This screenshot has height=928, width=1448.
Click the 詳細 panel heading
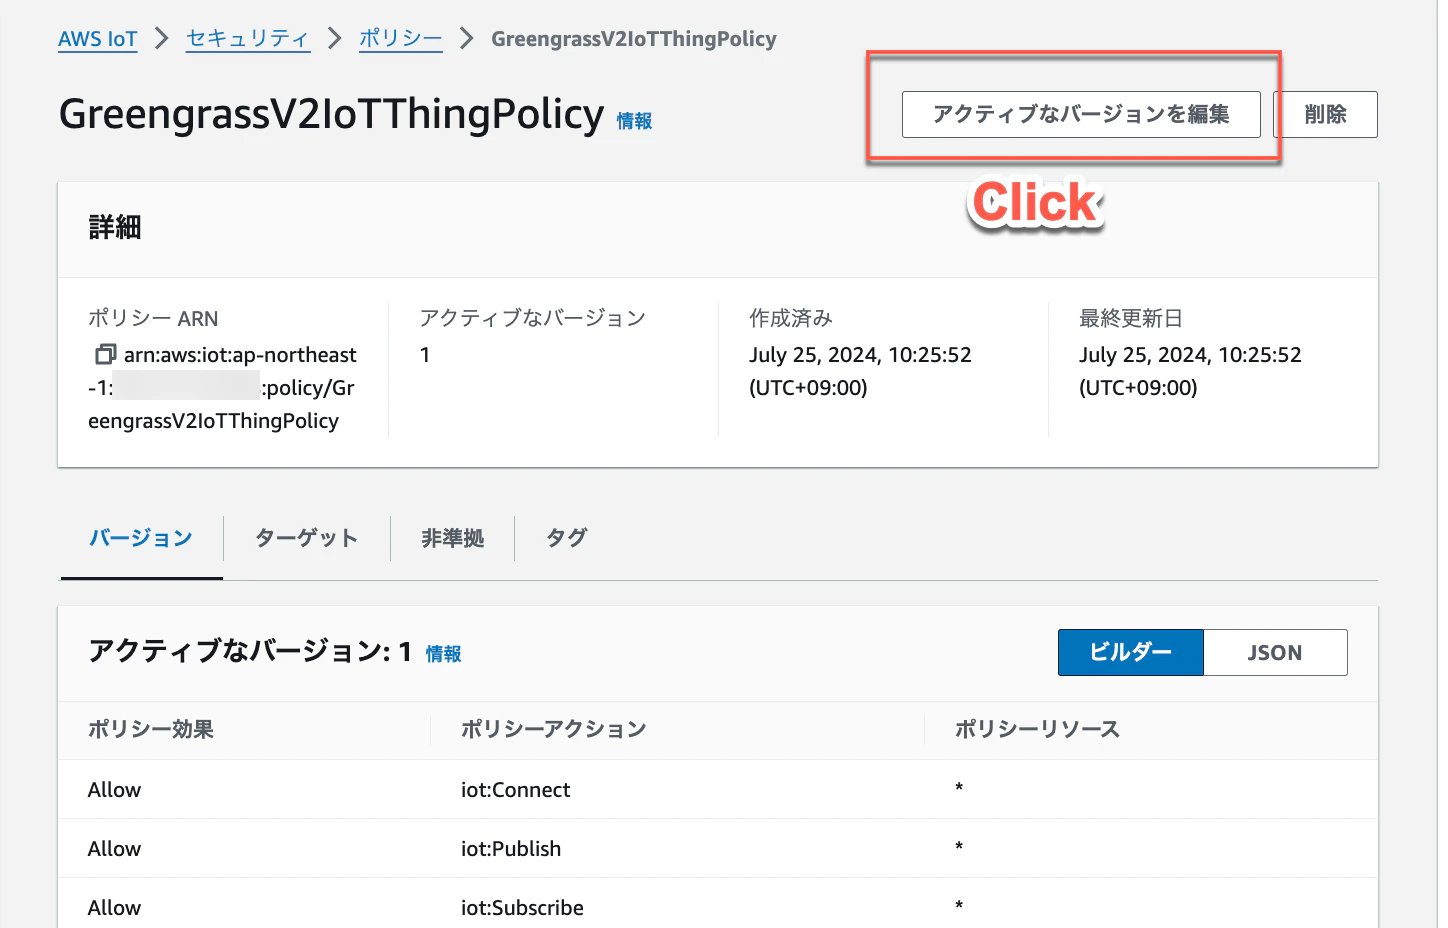115,228
